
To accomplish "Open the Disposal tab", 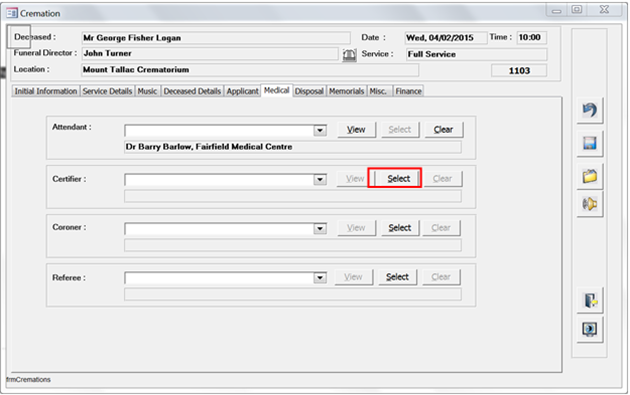I will pos(309,91).
